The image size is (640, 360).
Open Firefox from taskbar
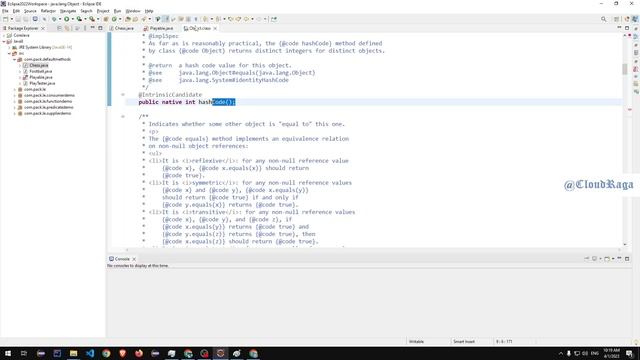pos(139,353)
